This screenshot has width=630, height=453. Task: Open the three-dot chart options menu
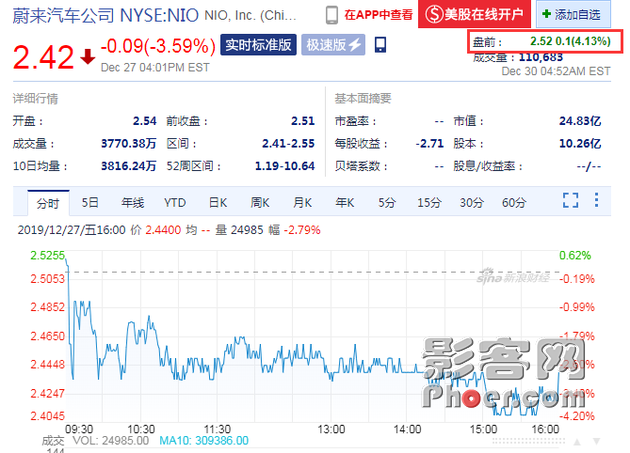coord(596,200)
